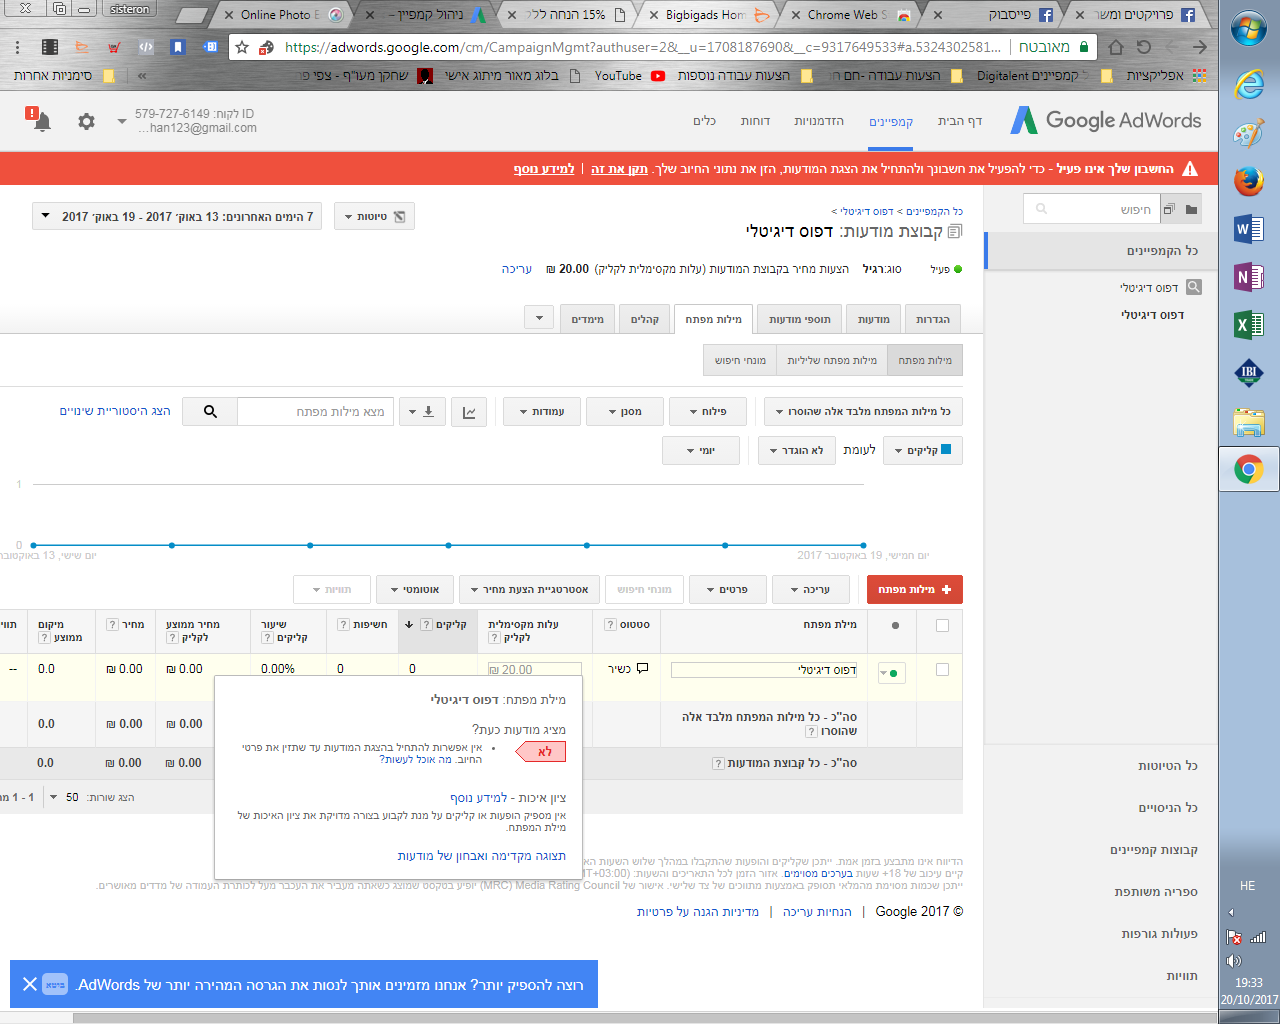Click the chart toggle icon button

[x=469, y=411]
